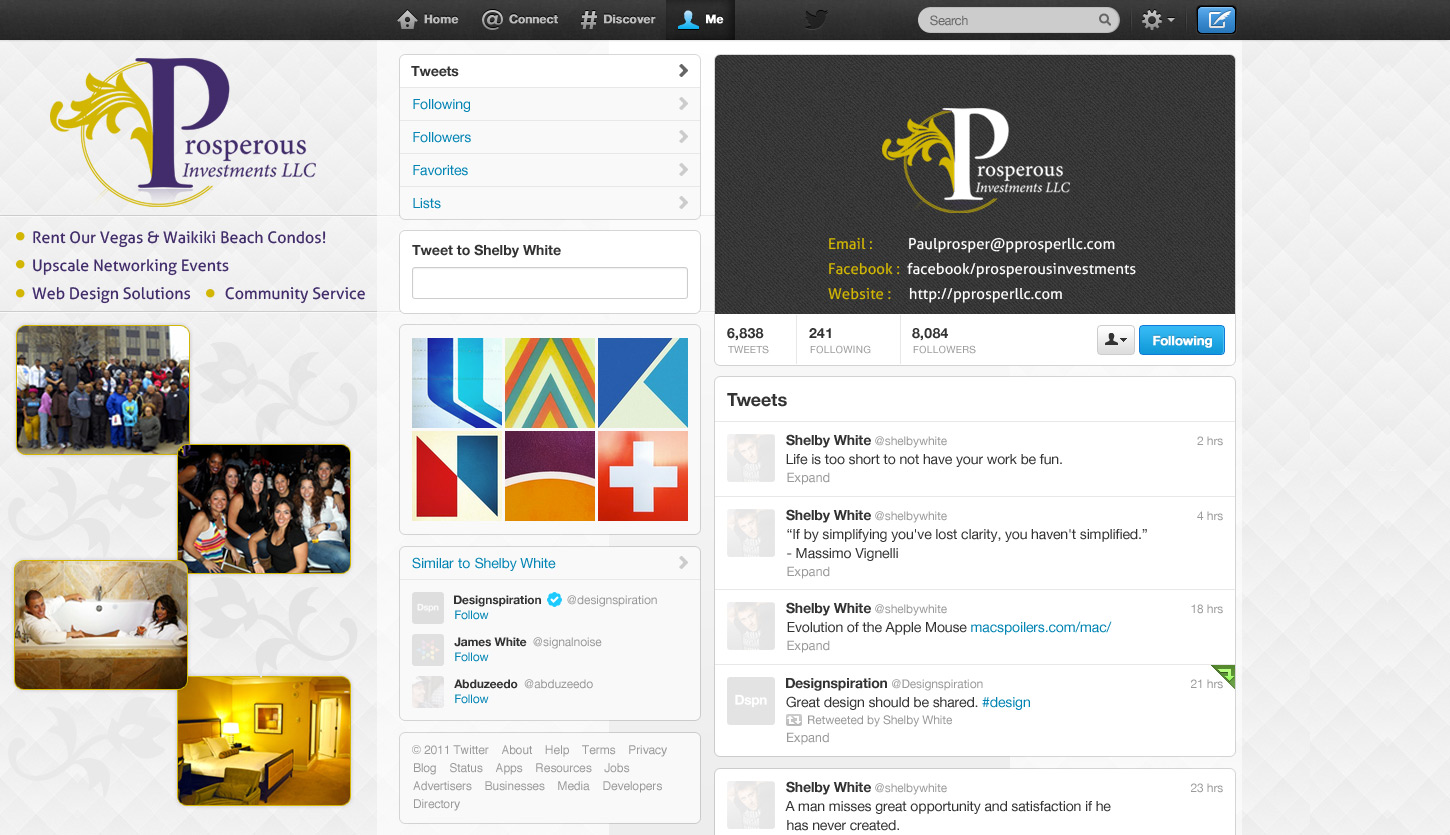Toggle the blue Following button

(x=1182, y=340)
